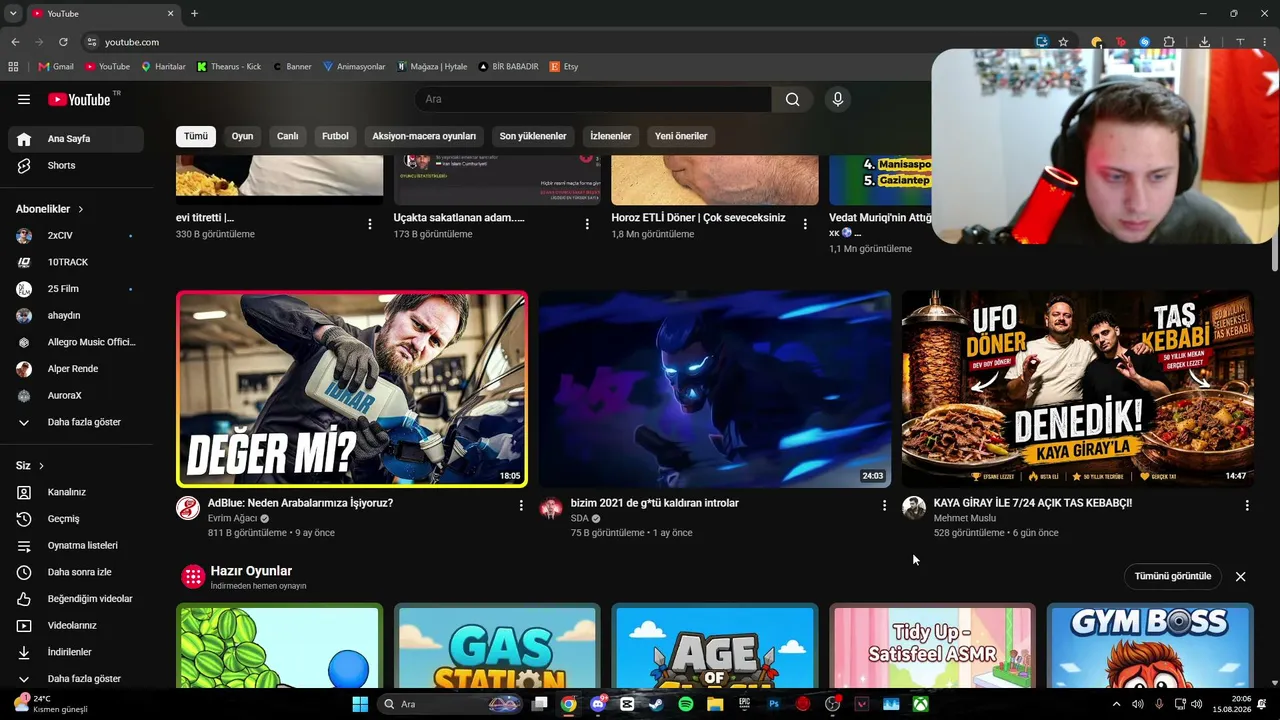Dismiss the Hazır Oyunlar section

click(1240, 577)
